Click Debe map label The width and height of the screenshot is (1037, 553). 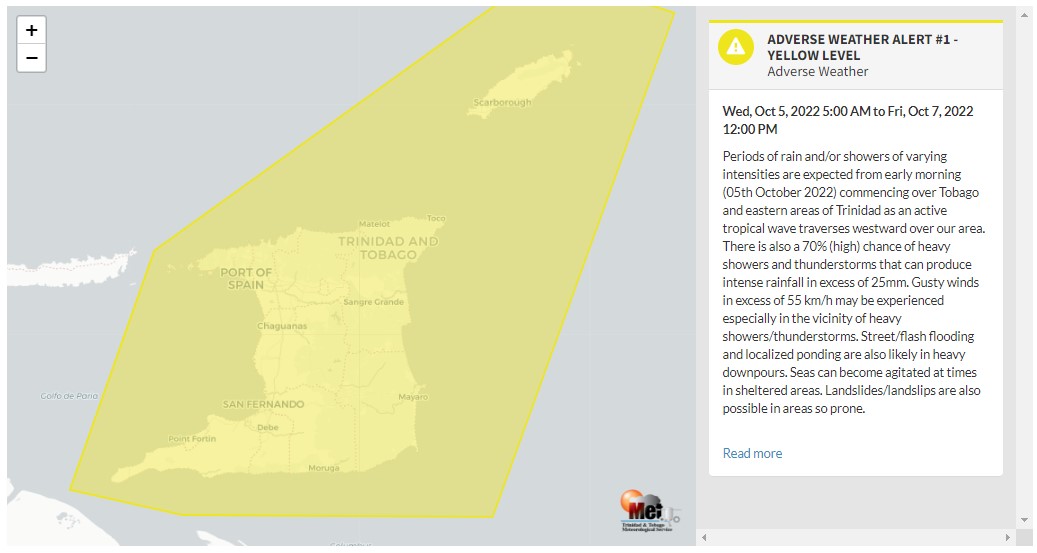(268, 427)
